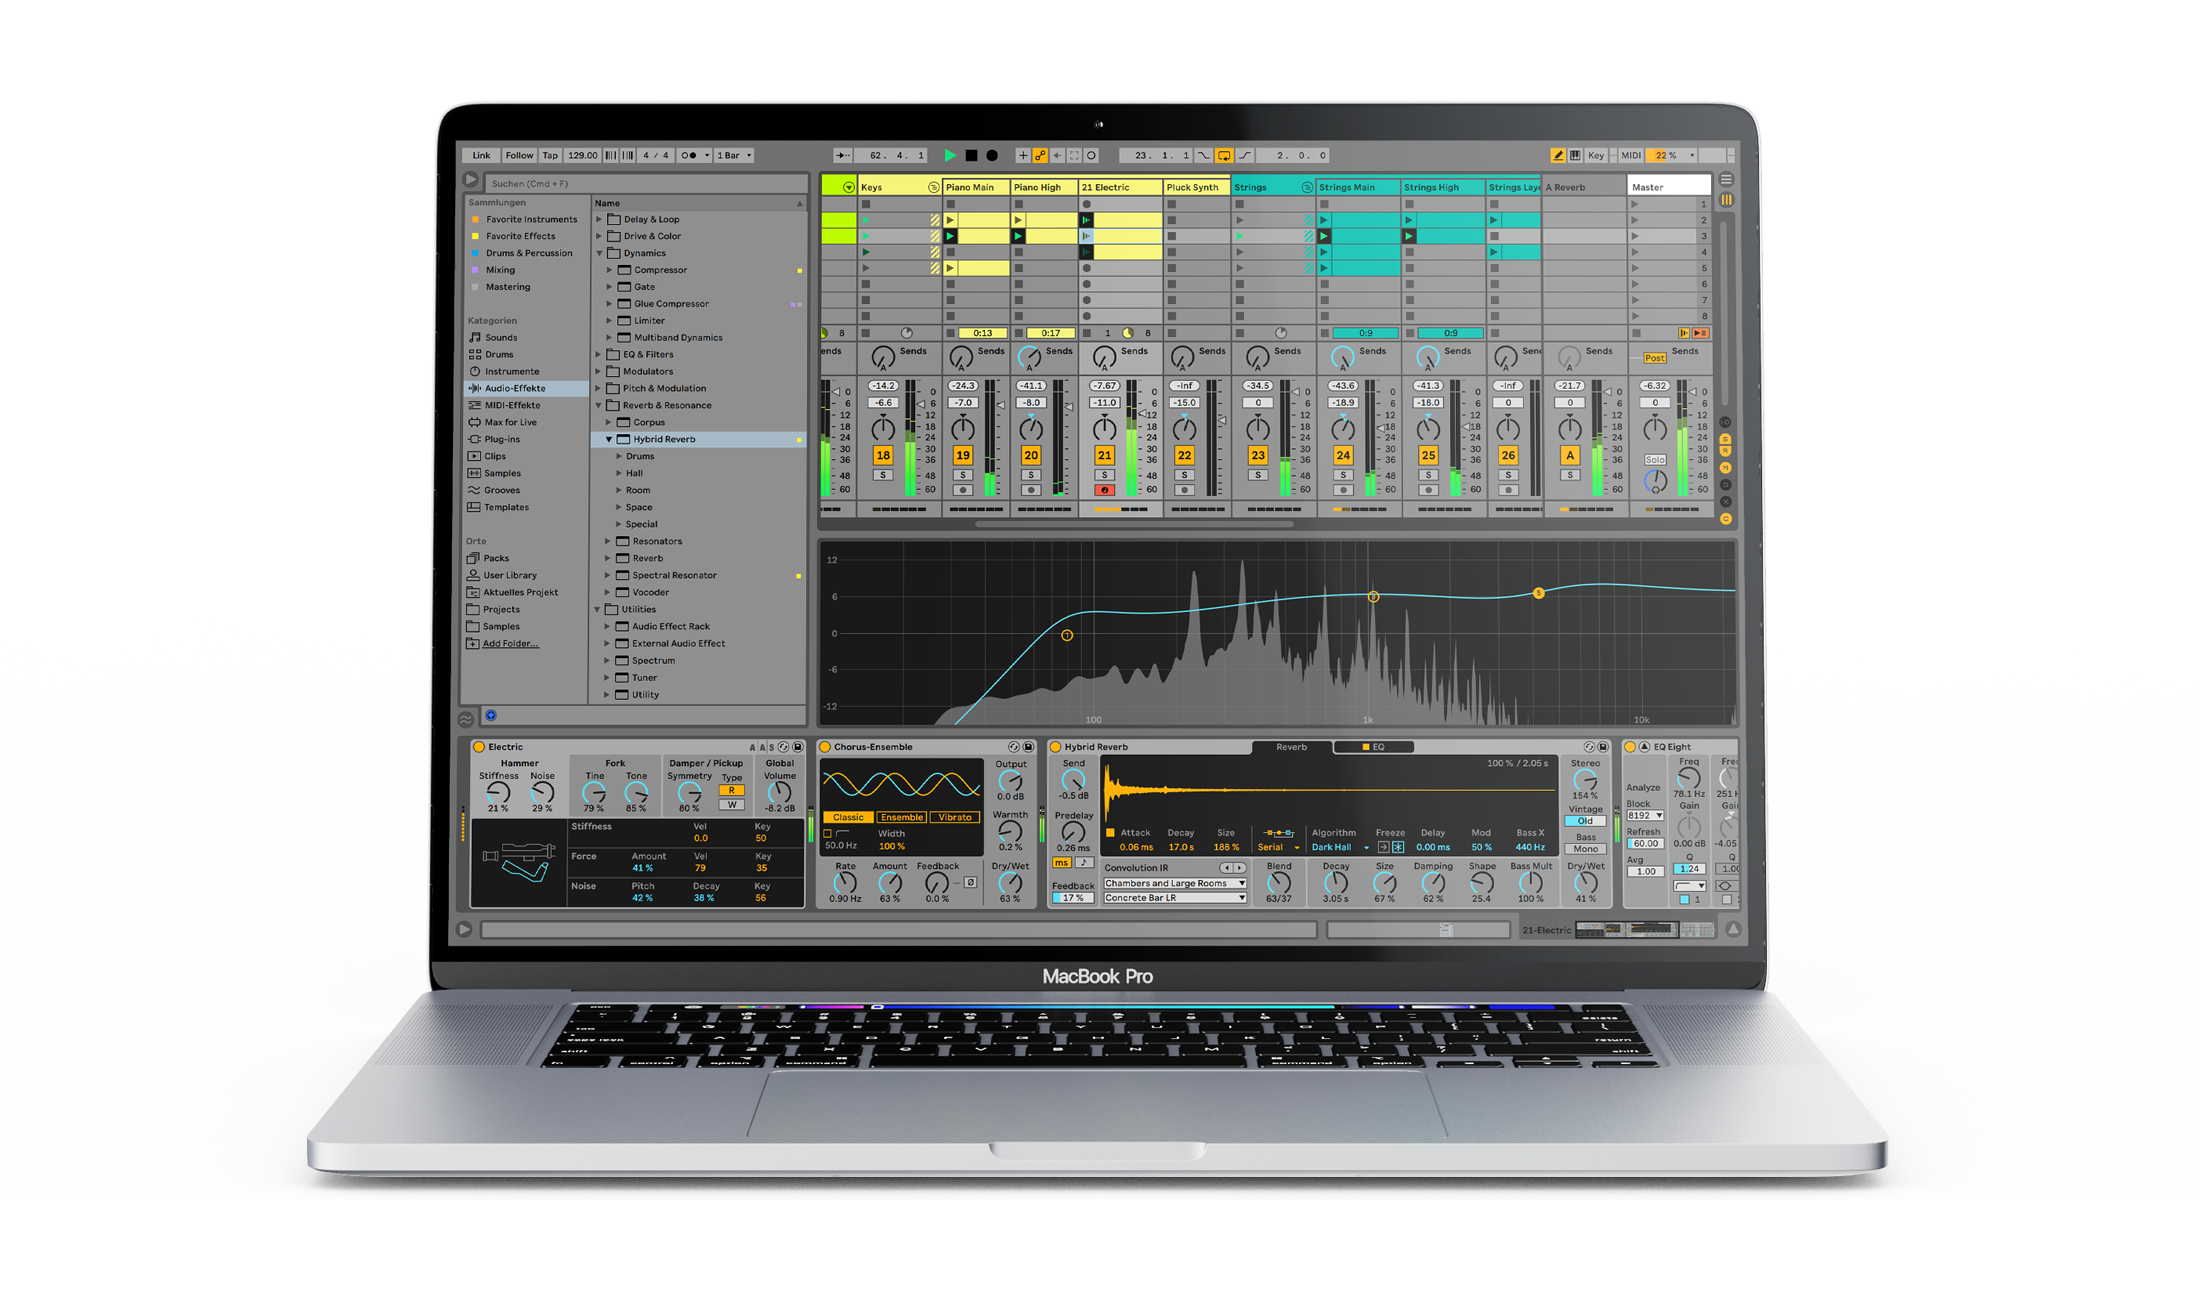Select Ensemble mode in Chorus-Ensemble

click(x=901, y=817)
